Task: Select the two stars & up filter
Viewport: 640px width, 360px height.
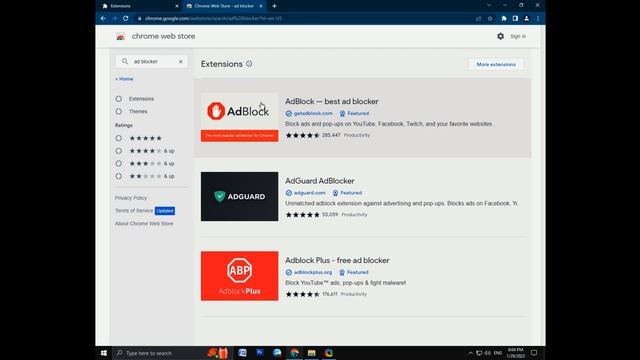Action: [x=118, y=176]
